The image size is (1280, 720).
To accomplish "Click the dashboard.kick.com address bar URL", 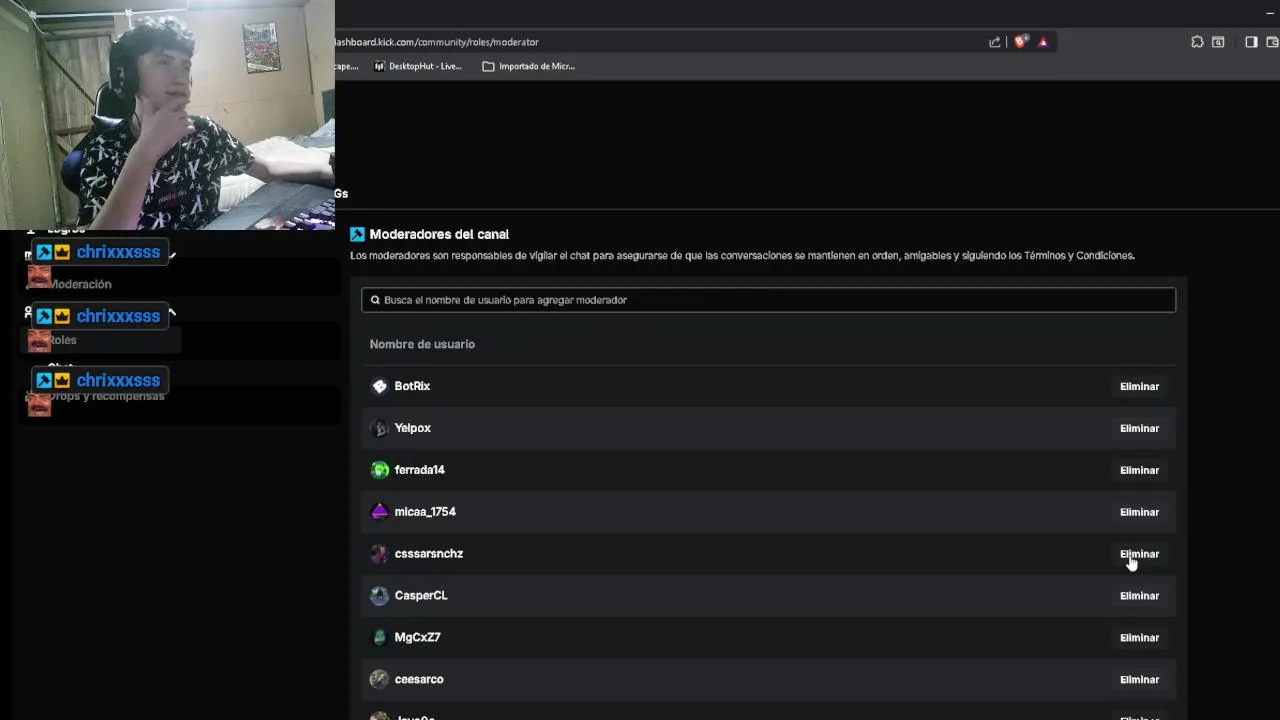I will [x=437, y=42].
